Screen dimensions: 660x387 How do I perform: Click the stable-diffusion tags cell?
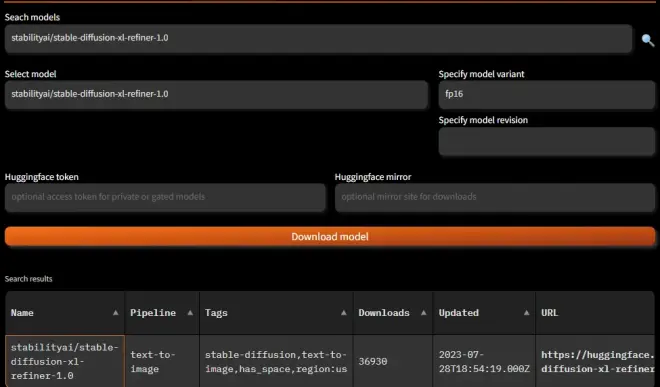[276, 361]
